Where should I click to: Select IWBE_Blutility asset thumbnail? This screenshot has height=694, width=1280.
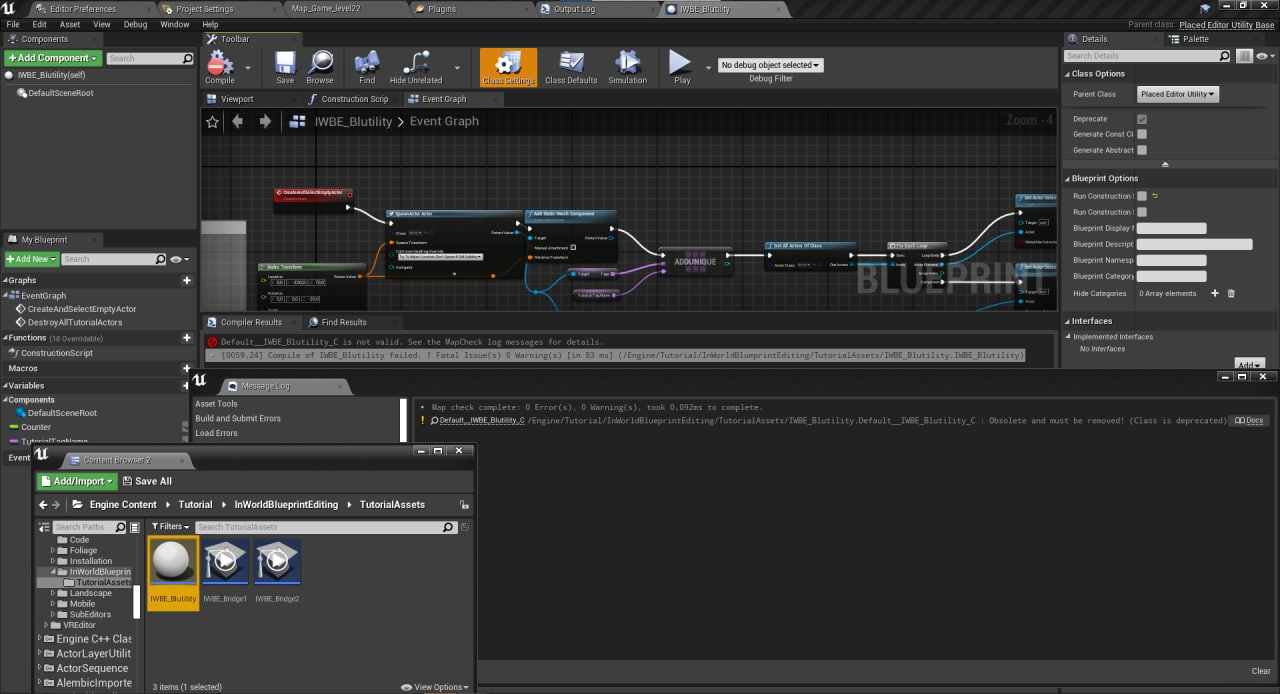point(173,572)
